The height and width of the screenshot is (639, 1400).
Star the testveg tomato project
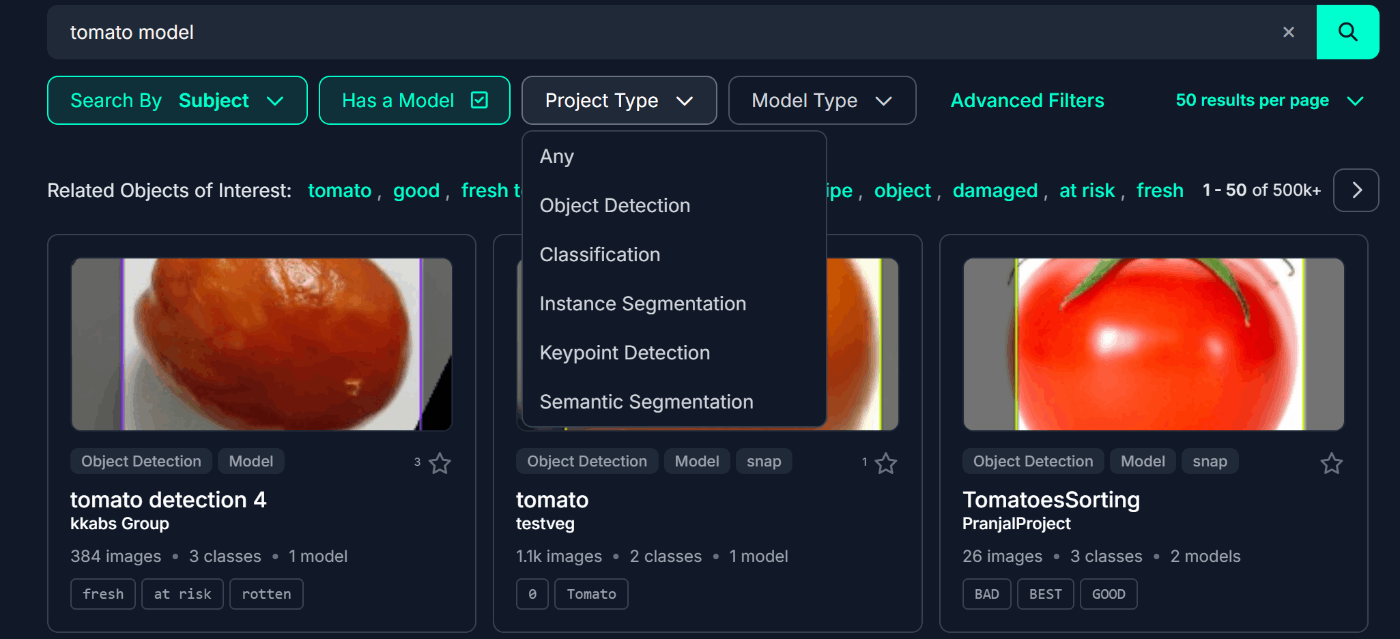886,463
